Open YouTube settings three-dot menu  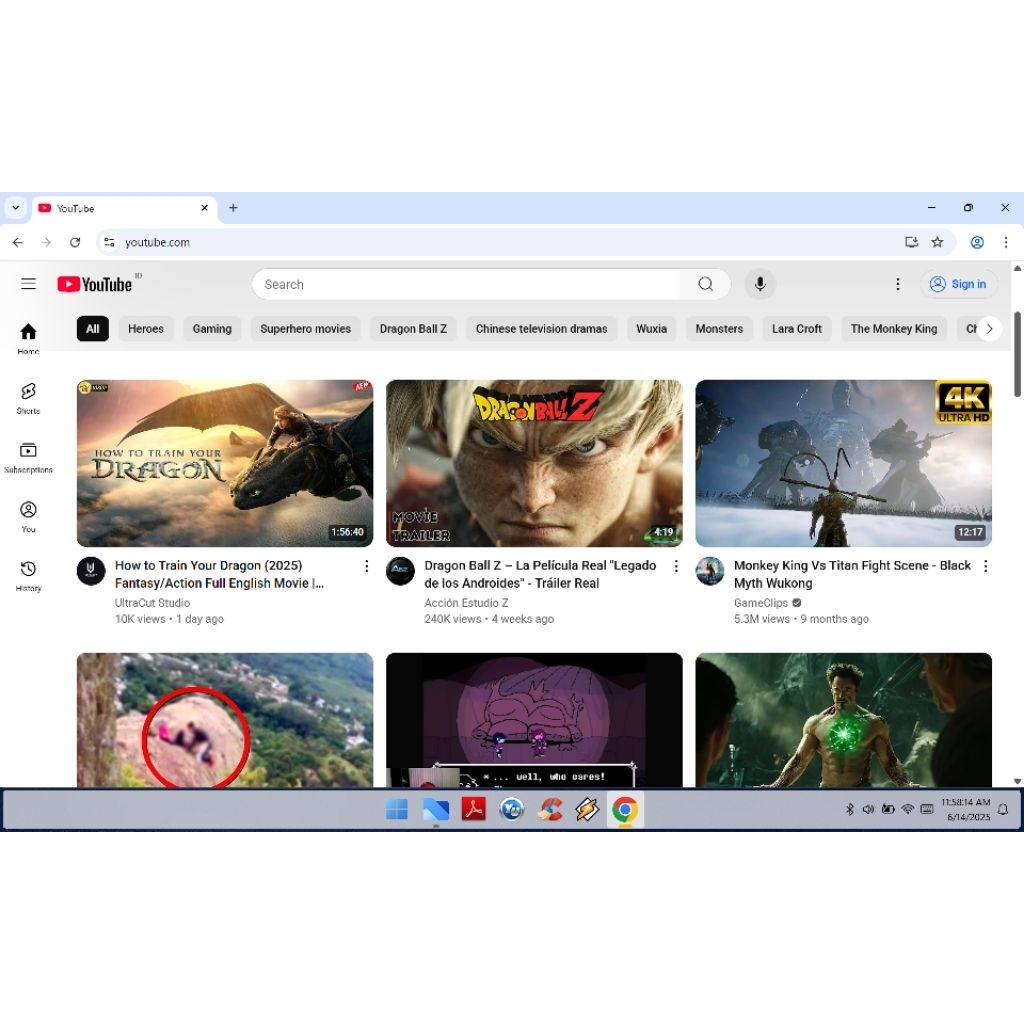pos(898,284)
